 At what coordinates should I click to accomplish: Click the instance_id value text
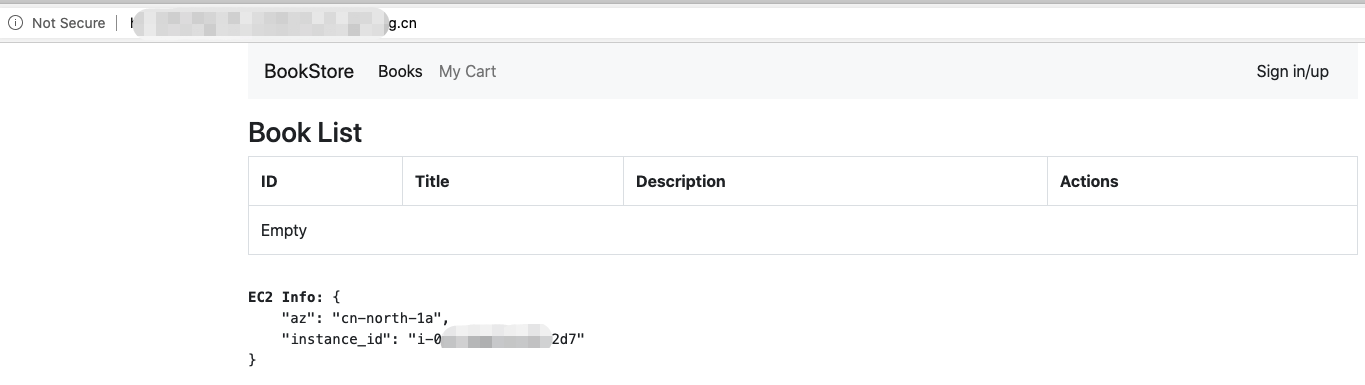click(495, 339)
